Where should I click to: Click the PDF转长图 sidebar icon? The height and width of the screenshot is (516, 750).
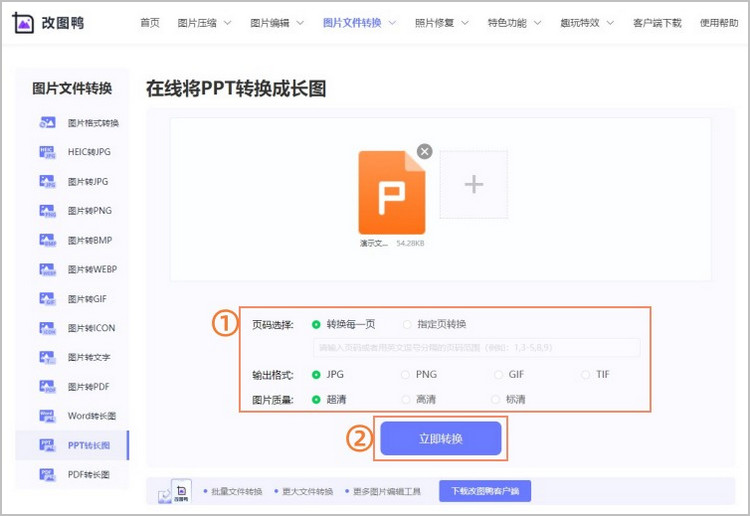pyautogui.click(x=47, y=474)
